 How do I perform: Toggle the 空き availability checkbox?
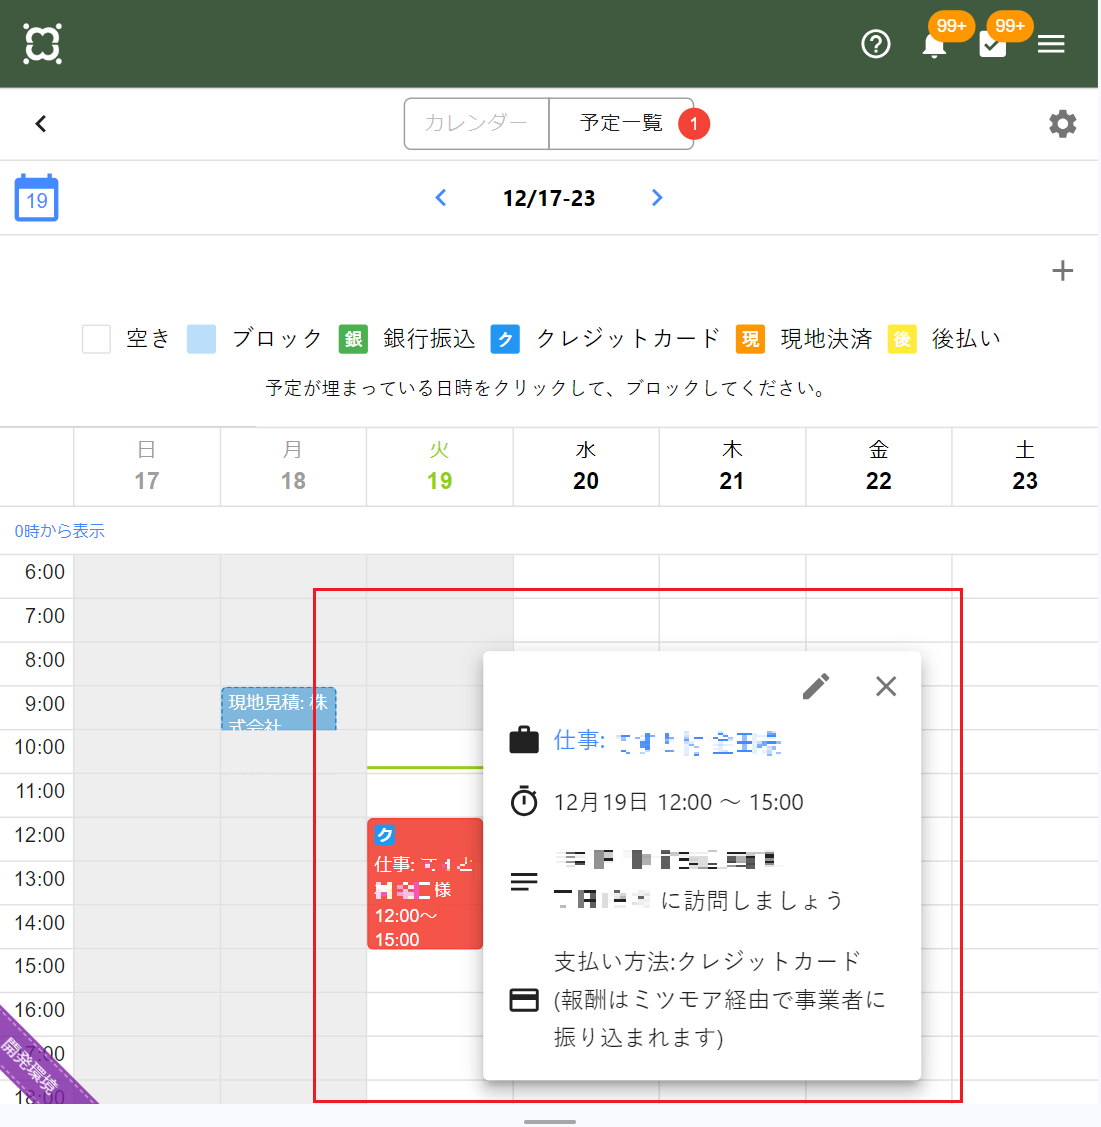tap(96, 339)
